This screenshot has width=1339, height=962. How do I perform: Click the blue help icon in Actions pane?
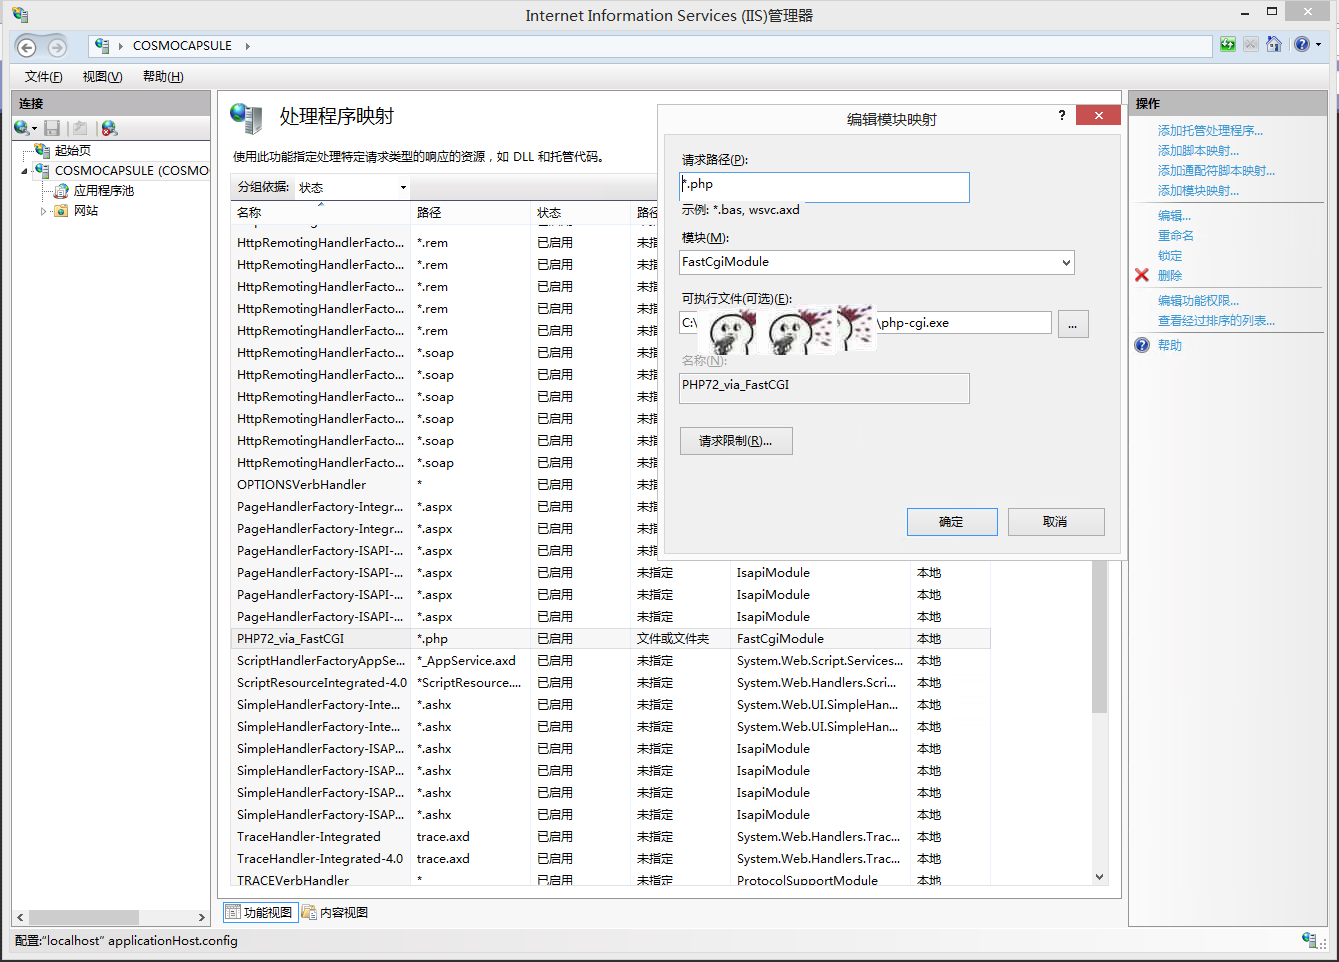click(x=1142, y=345)
